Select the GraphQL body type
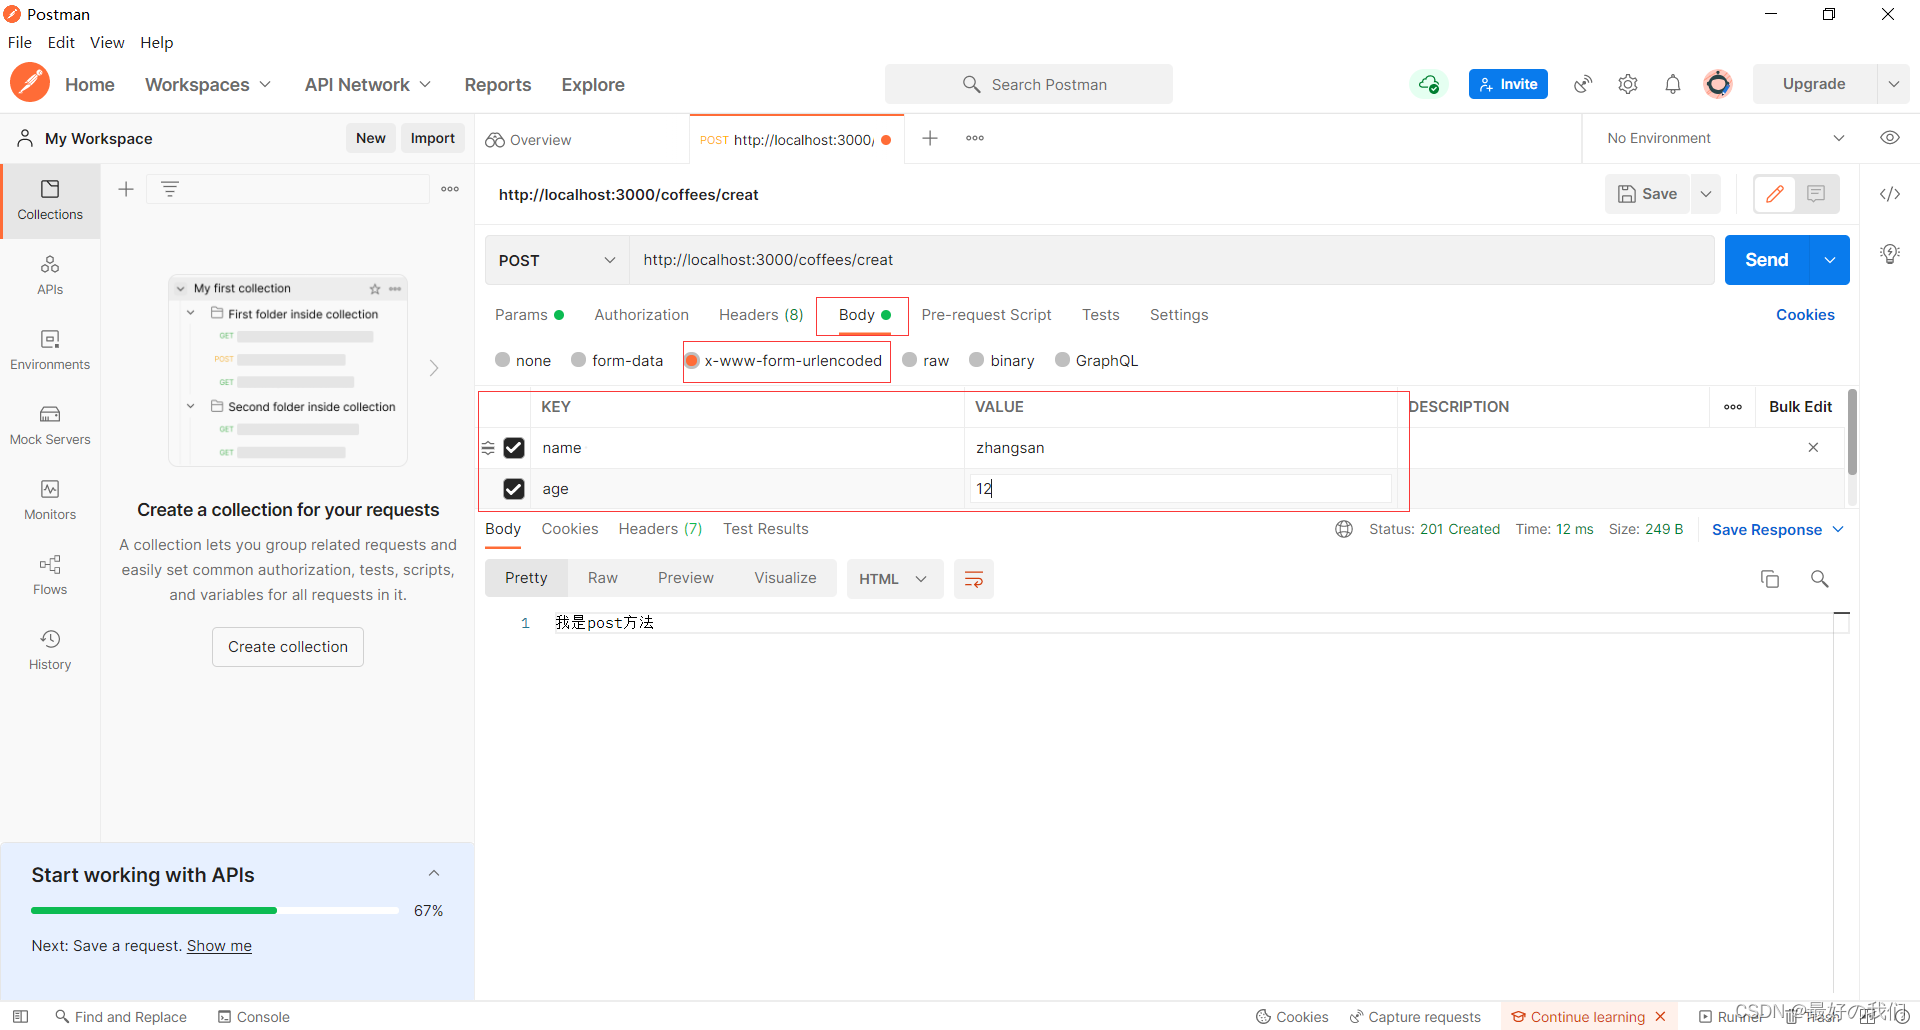Viewport: 1920px width, 1030px height. pyautogui.click(x=1063, y=360)
